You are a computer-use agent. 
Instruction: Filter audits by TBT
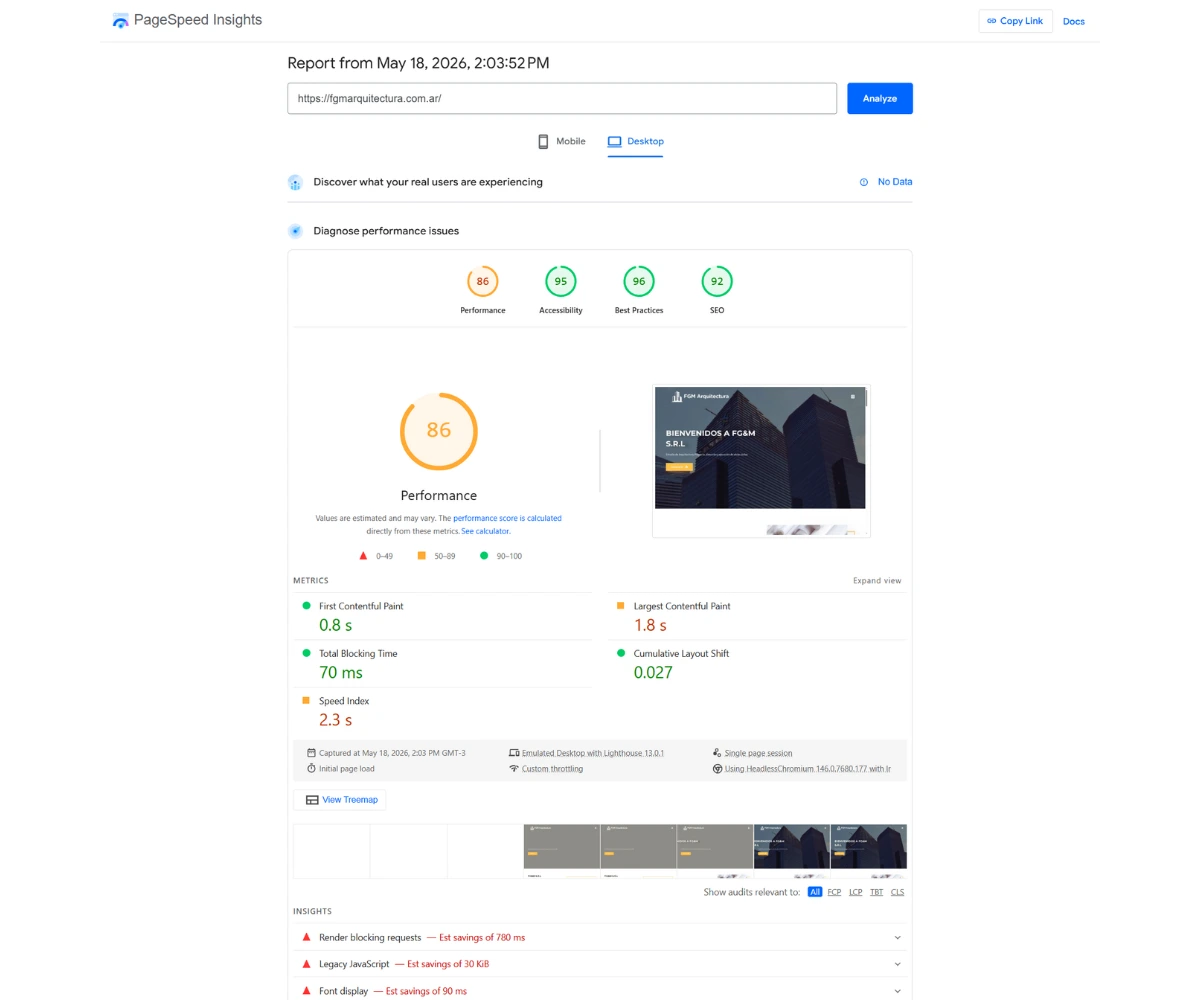[x=877, y=892]
